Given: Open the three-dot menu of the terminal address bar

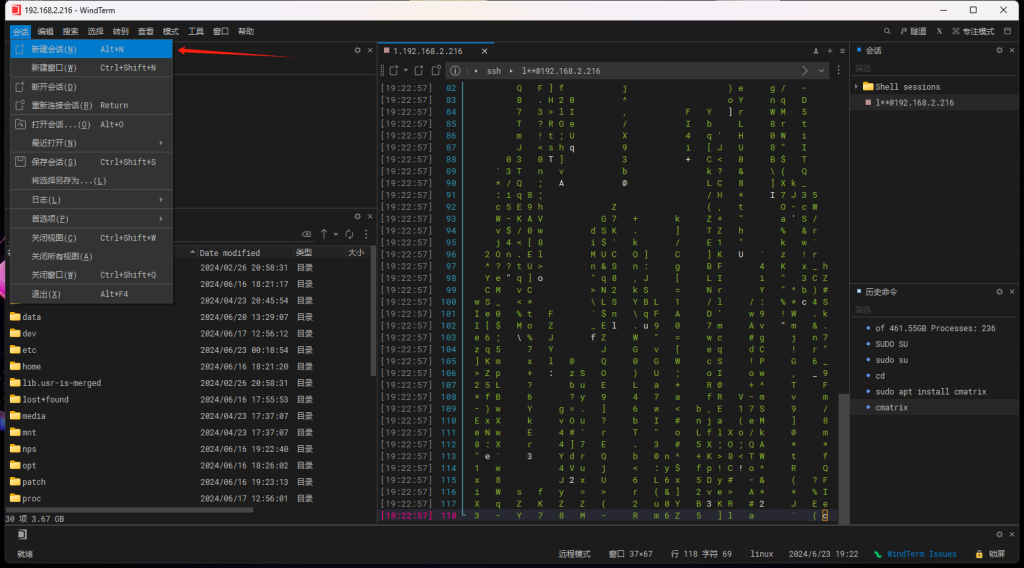Looking at the screenshot, I should [x=839, y=71].
